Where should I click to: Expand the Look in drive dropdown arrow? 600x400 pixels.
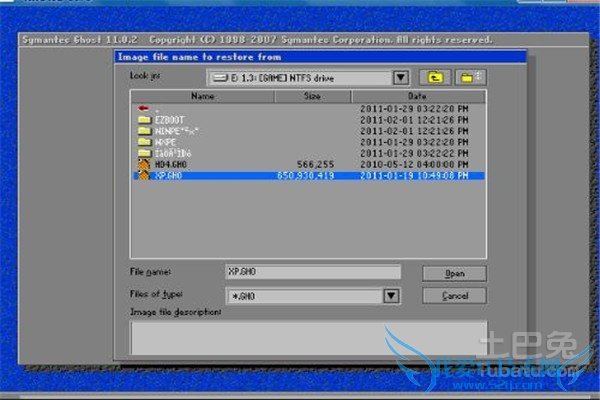coord(401,77)
